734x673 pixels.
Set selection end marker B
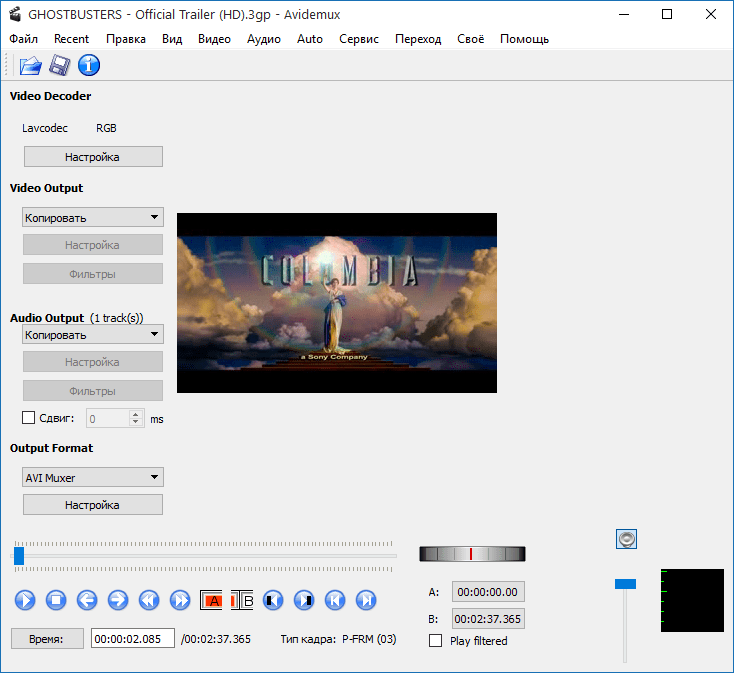click(x=242, y=600)
